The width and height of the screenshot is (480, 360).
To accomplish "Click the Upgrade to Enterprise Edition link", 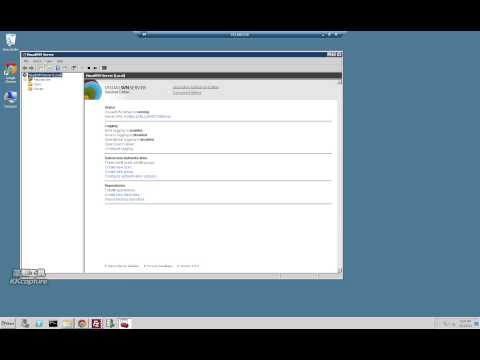I will [196, 87].
